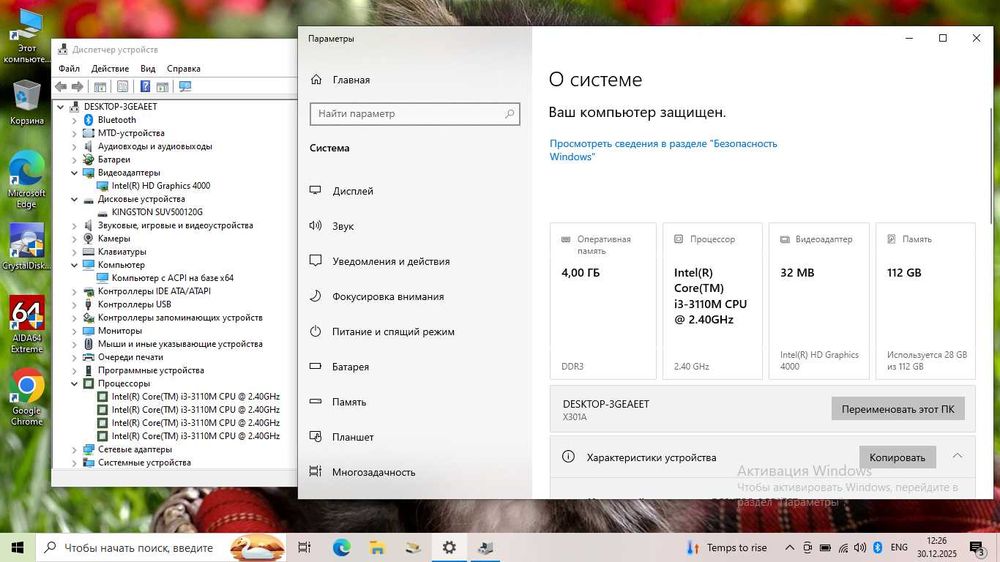Select Компьютер с ACPI на базе x64
Viewport: 1000px width, 562px height.
tap(172, 278)
